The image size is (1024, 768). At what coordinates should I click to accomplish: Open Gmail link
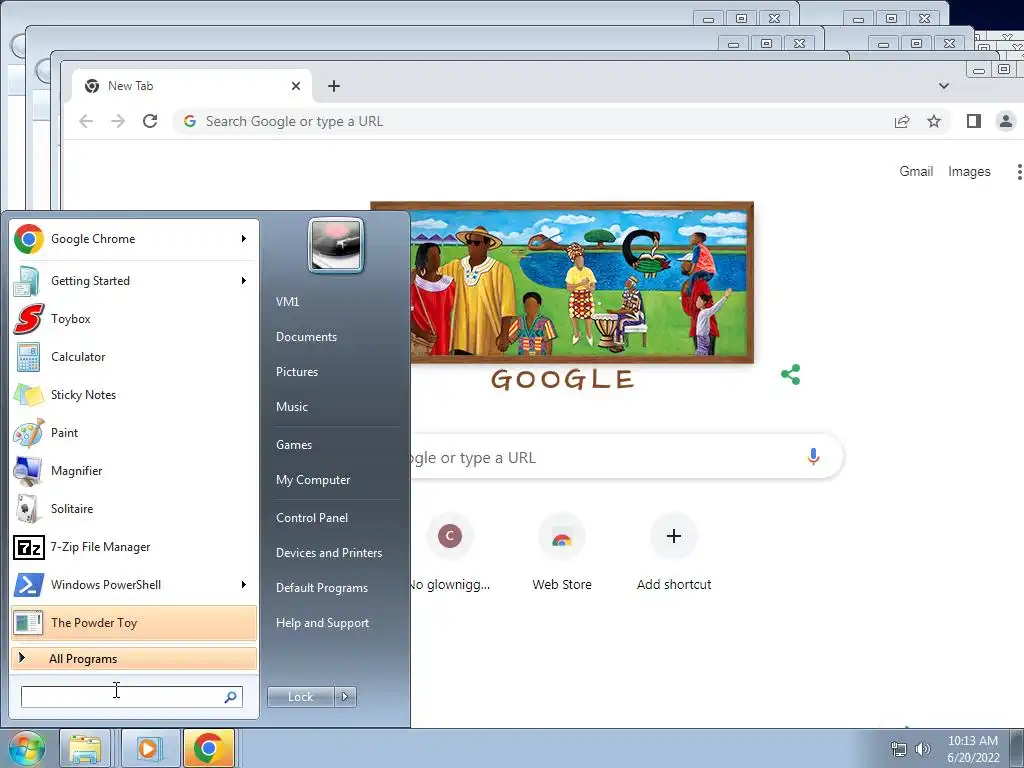click(916, 172)
